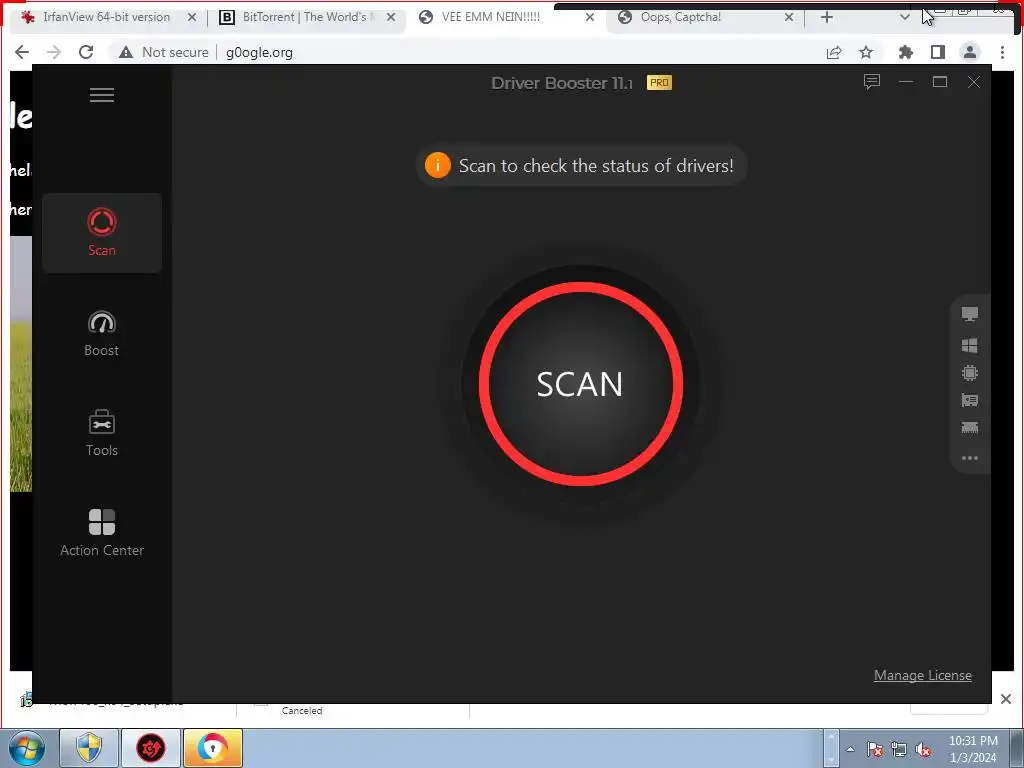
Task: Click the PRO badge next to title
Action: (659, 83)
